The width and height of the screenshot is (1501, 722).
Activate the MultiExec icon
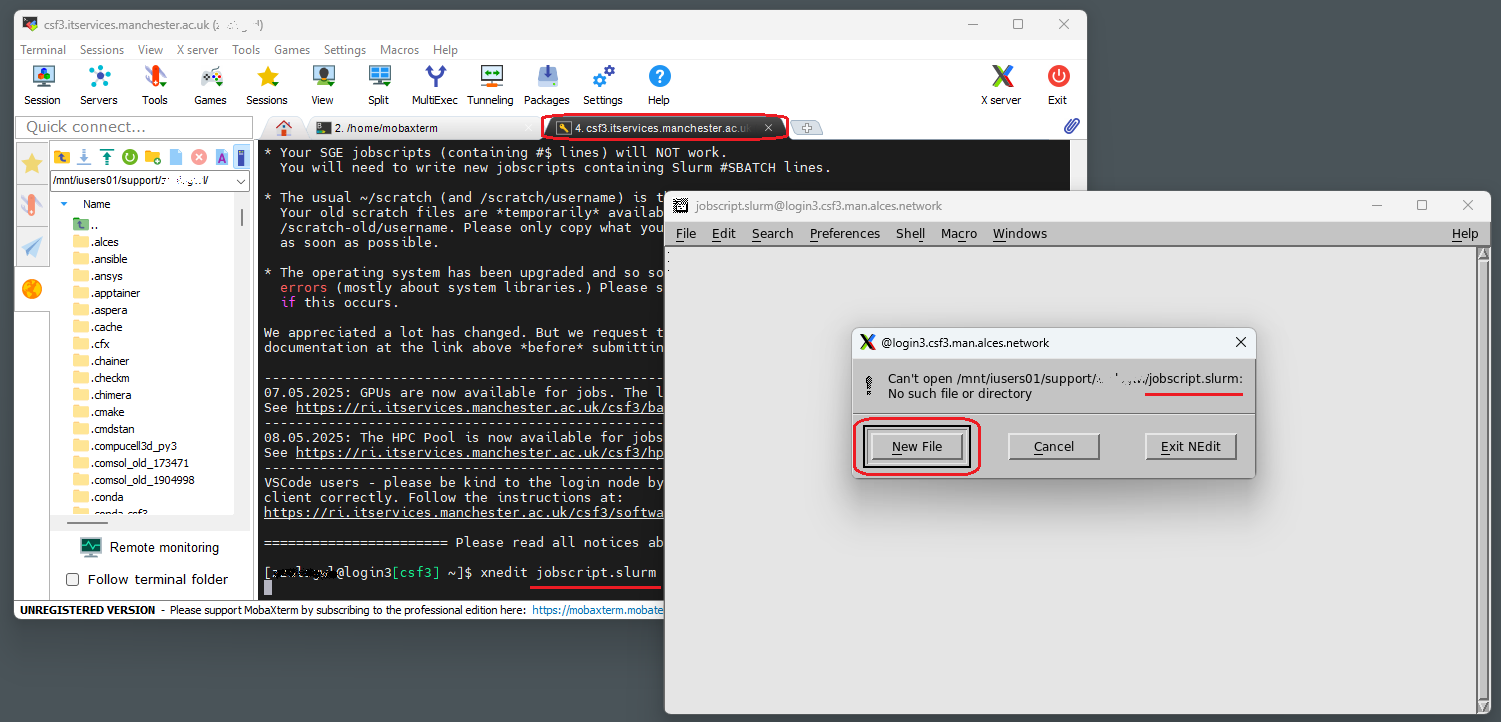pyautogui.click(x=435, y=85)
